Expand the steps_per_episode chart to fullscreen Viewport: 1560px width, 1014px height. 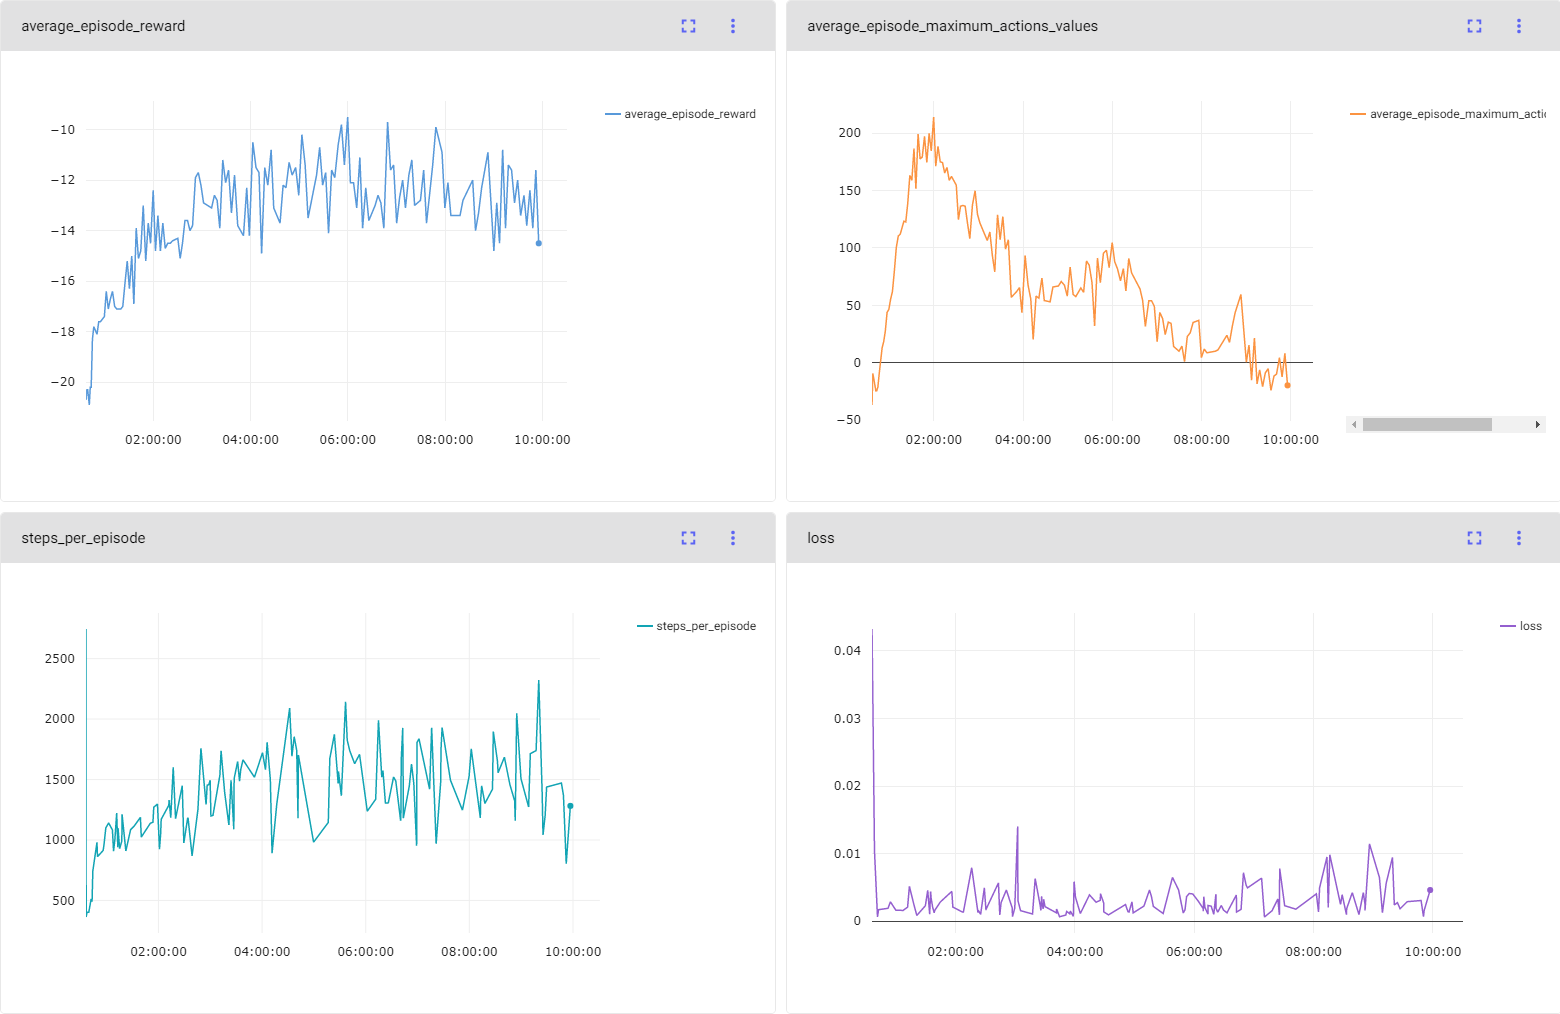pos(688,538)
